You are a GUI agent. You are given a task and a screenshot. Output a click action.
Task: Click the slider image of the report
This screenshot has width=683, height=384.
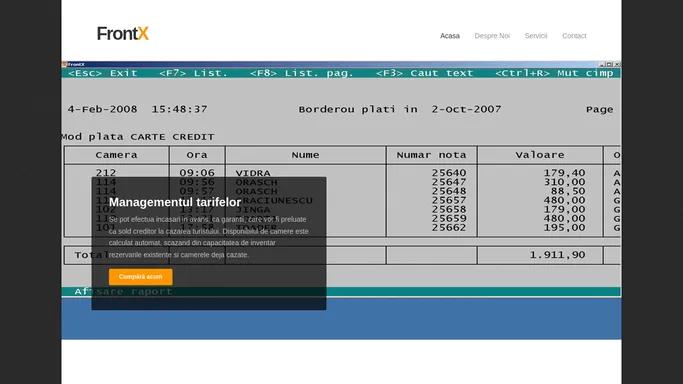pyautogui.click(x=342, y=200)
